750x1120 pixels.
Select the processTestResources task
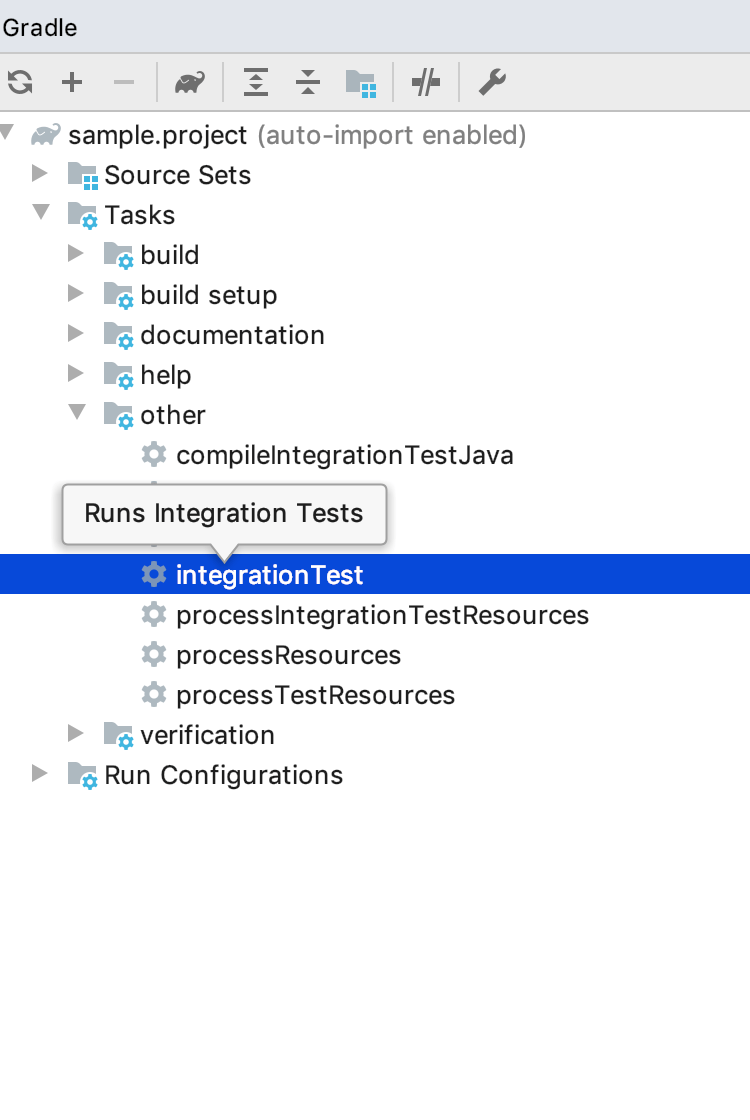pos(315,694)
